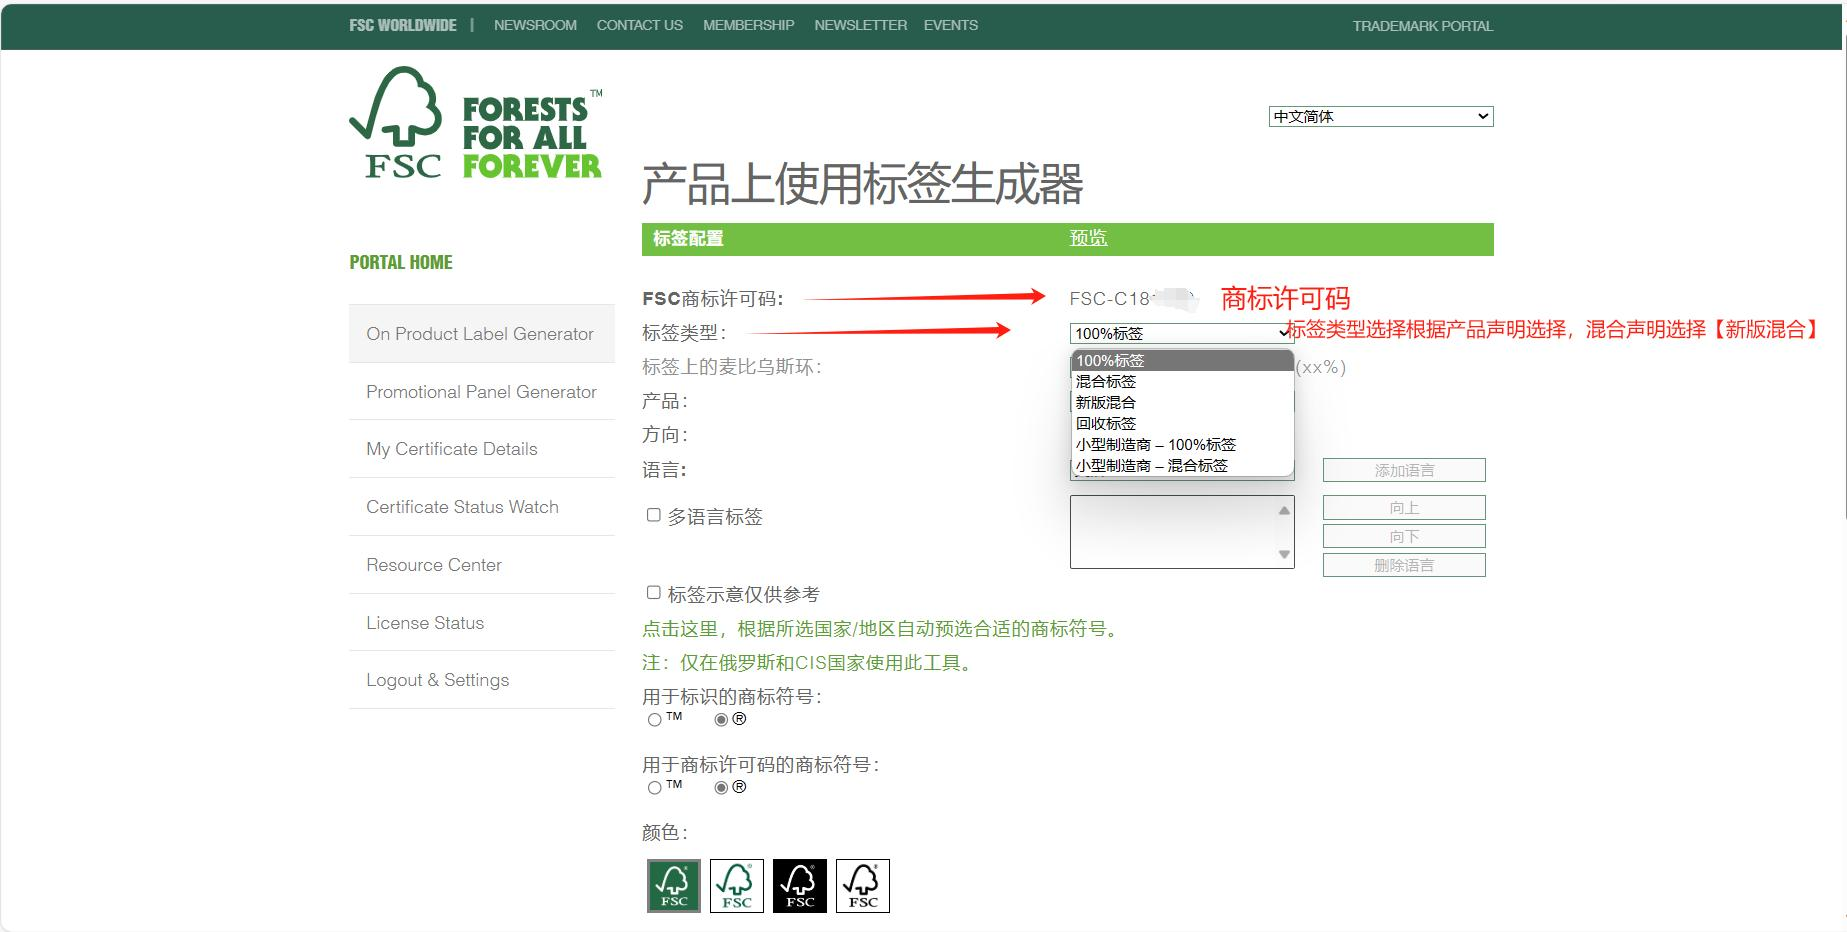Viewport: 1847px width, 932px height.
Task: Open On Product Label Generator sidebar item
Action: point(482,334)
